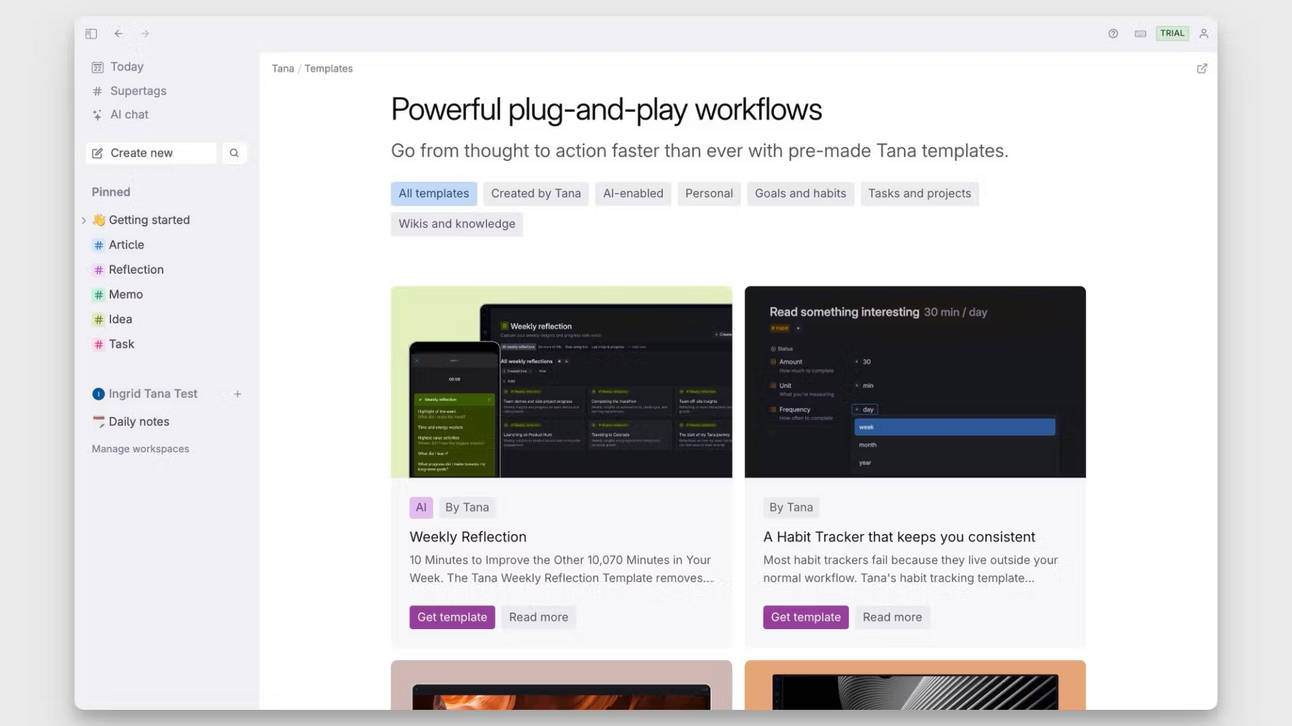Filter by AI-enabled templates
Viewport: 1292px width, 726px height.
(x=633, y=194)
